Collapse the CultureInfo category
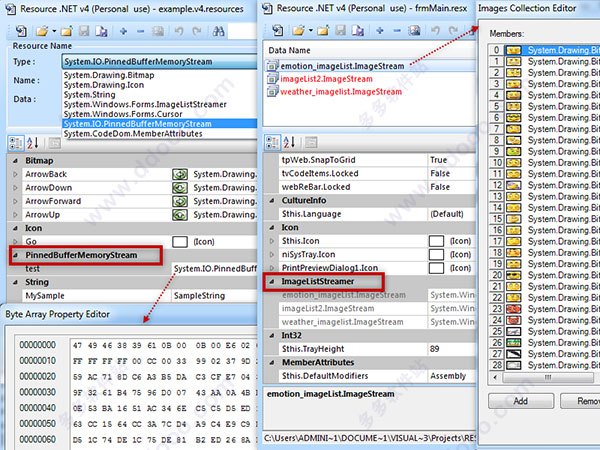The image size is (600, 450). 272,201
